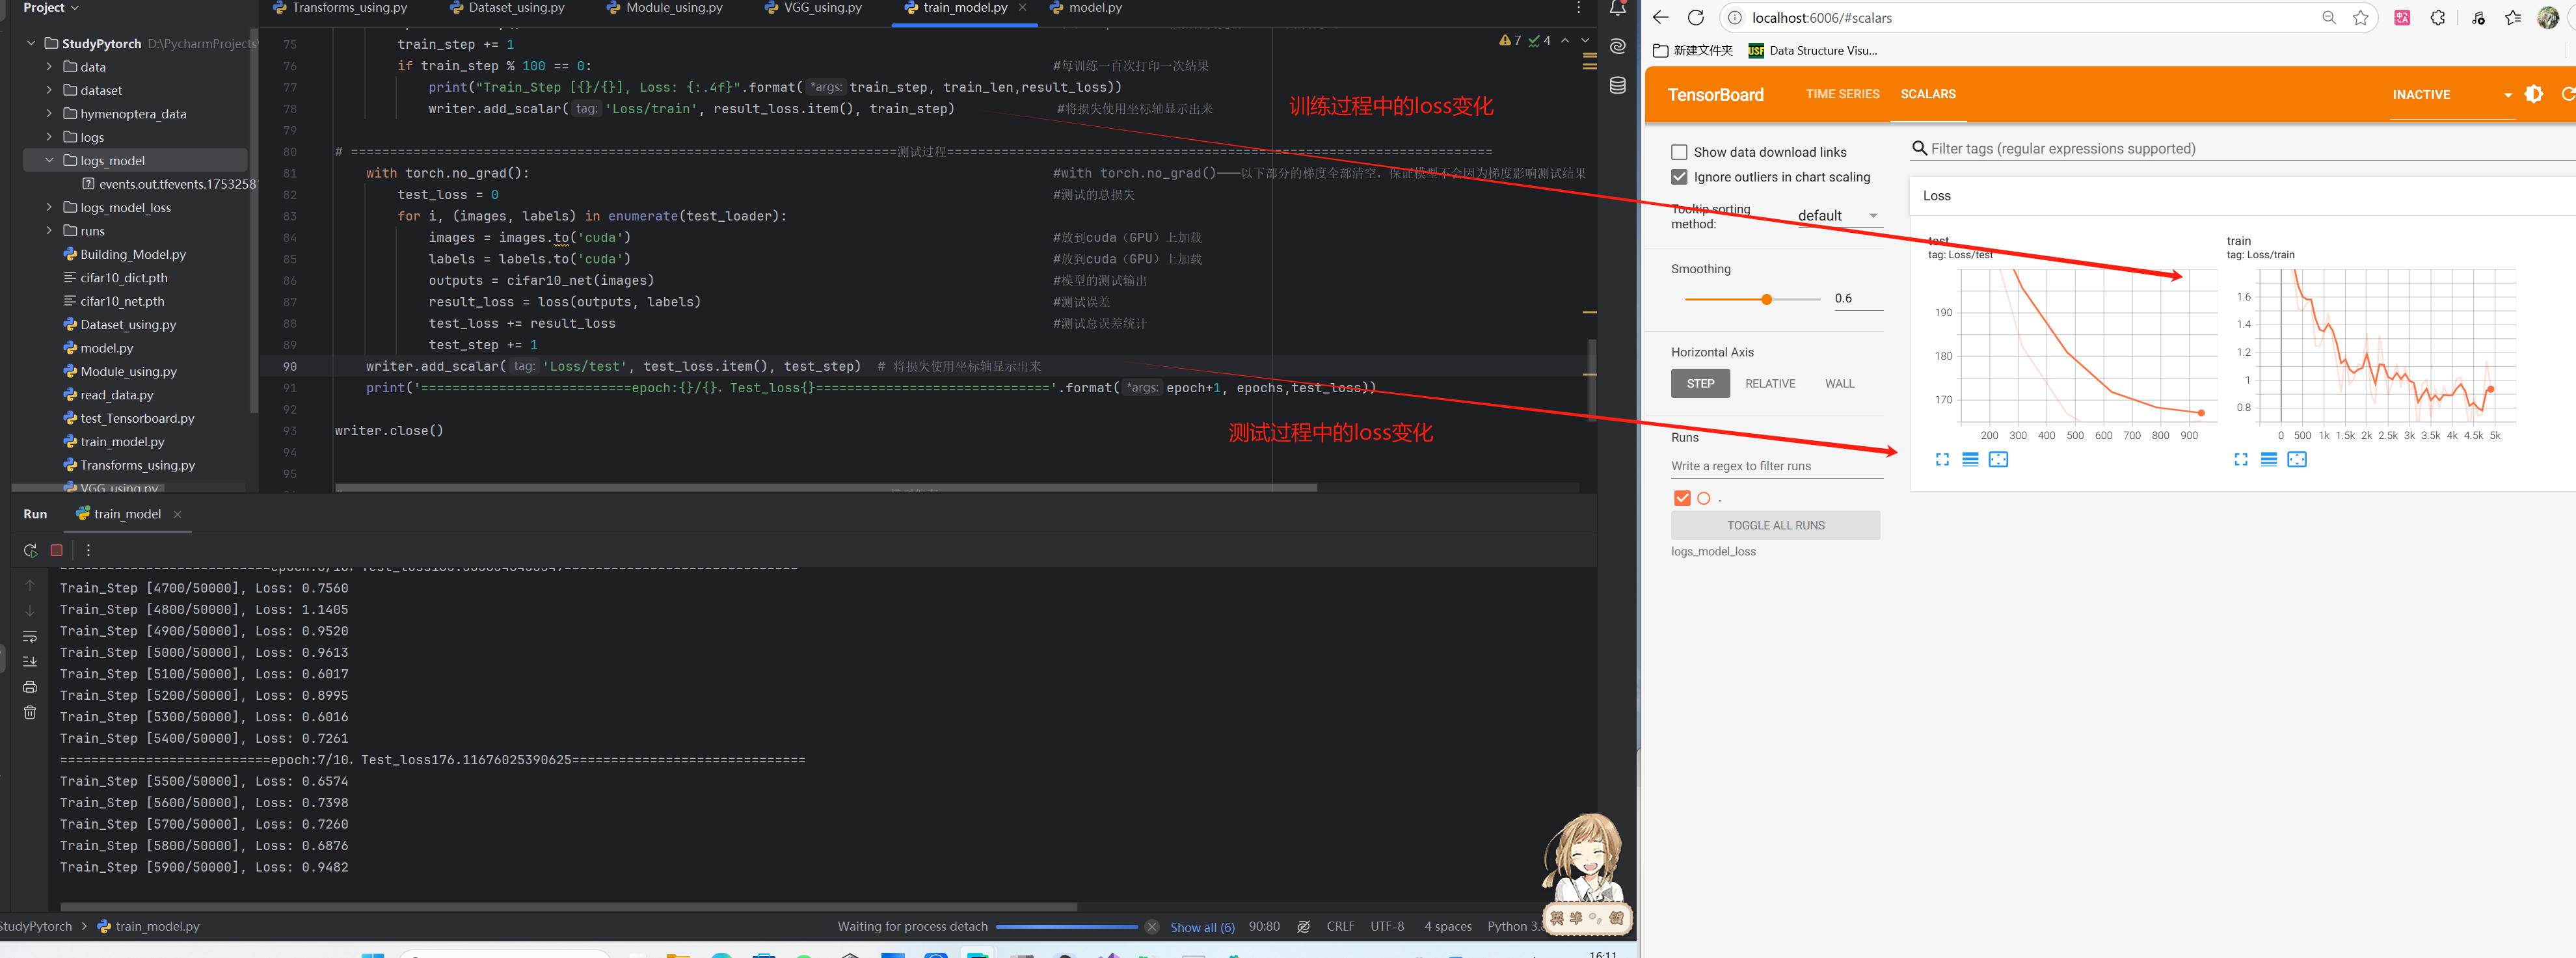Viewport: 2576px width, 958px height.
Task: Print the Run console output
Action: coord(30,687)
